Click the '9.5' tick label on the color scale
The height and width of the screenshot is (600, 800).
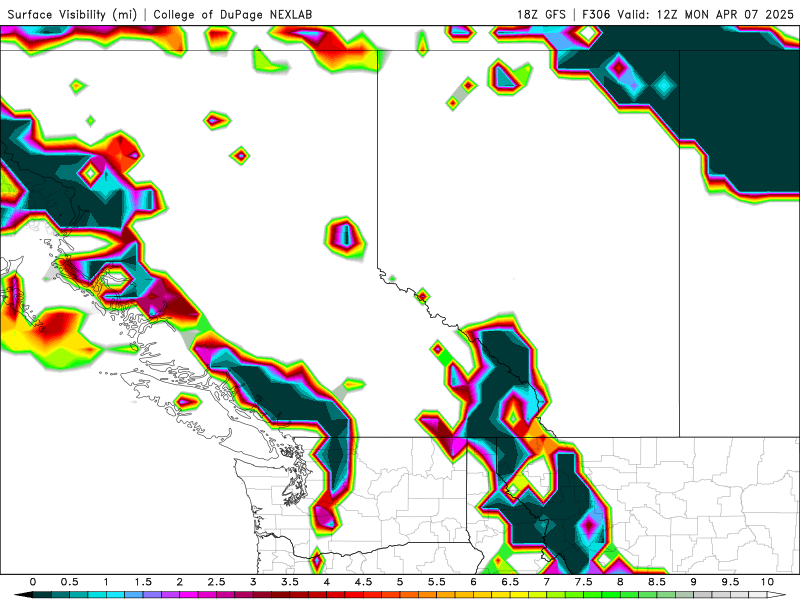pyautogui.click(x=731, y=582)
